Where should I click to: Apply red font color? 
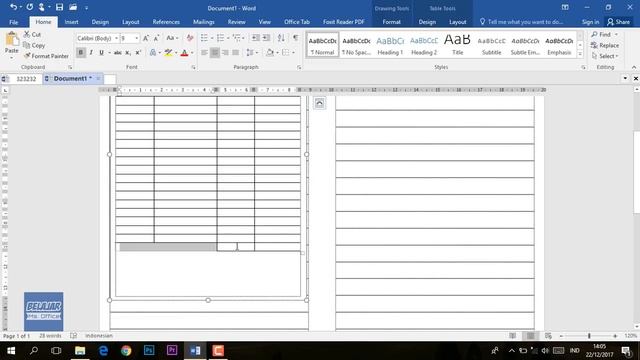pos(184,53)
